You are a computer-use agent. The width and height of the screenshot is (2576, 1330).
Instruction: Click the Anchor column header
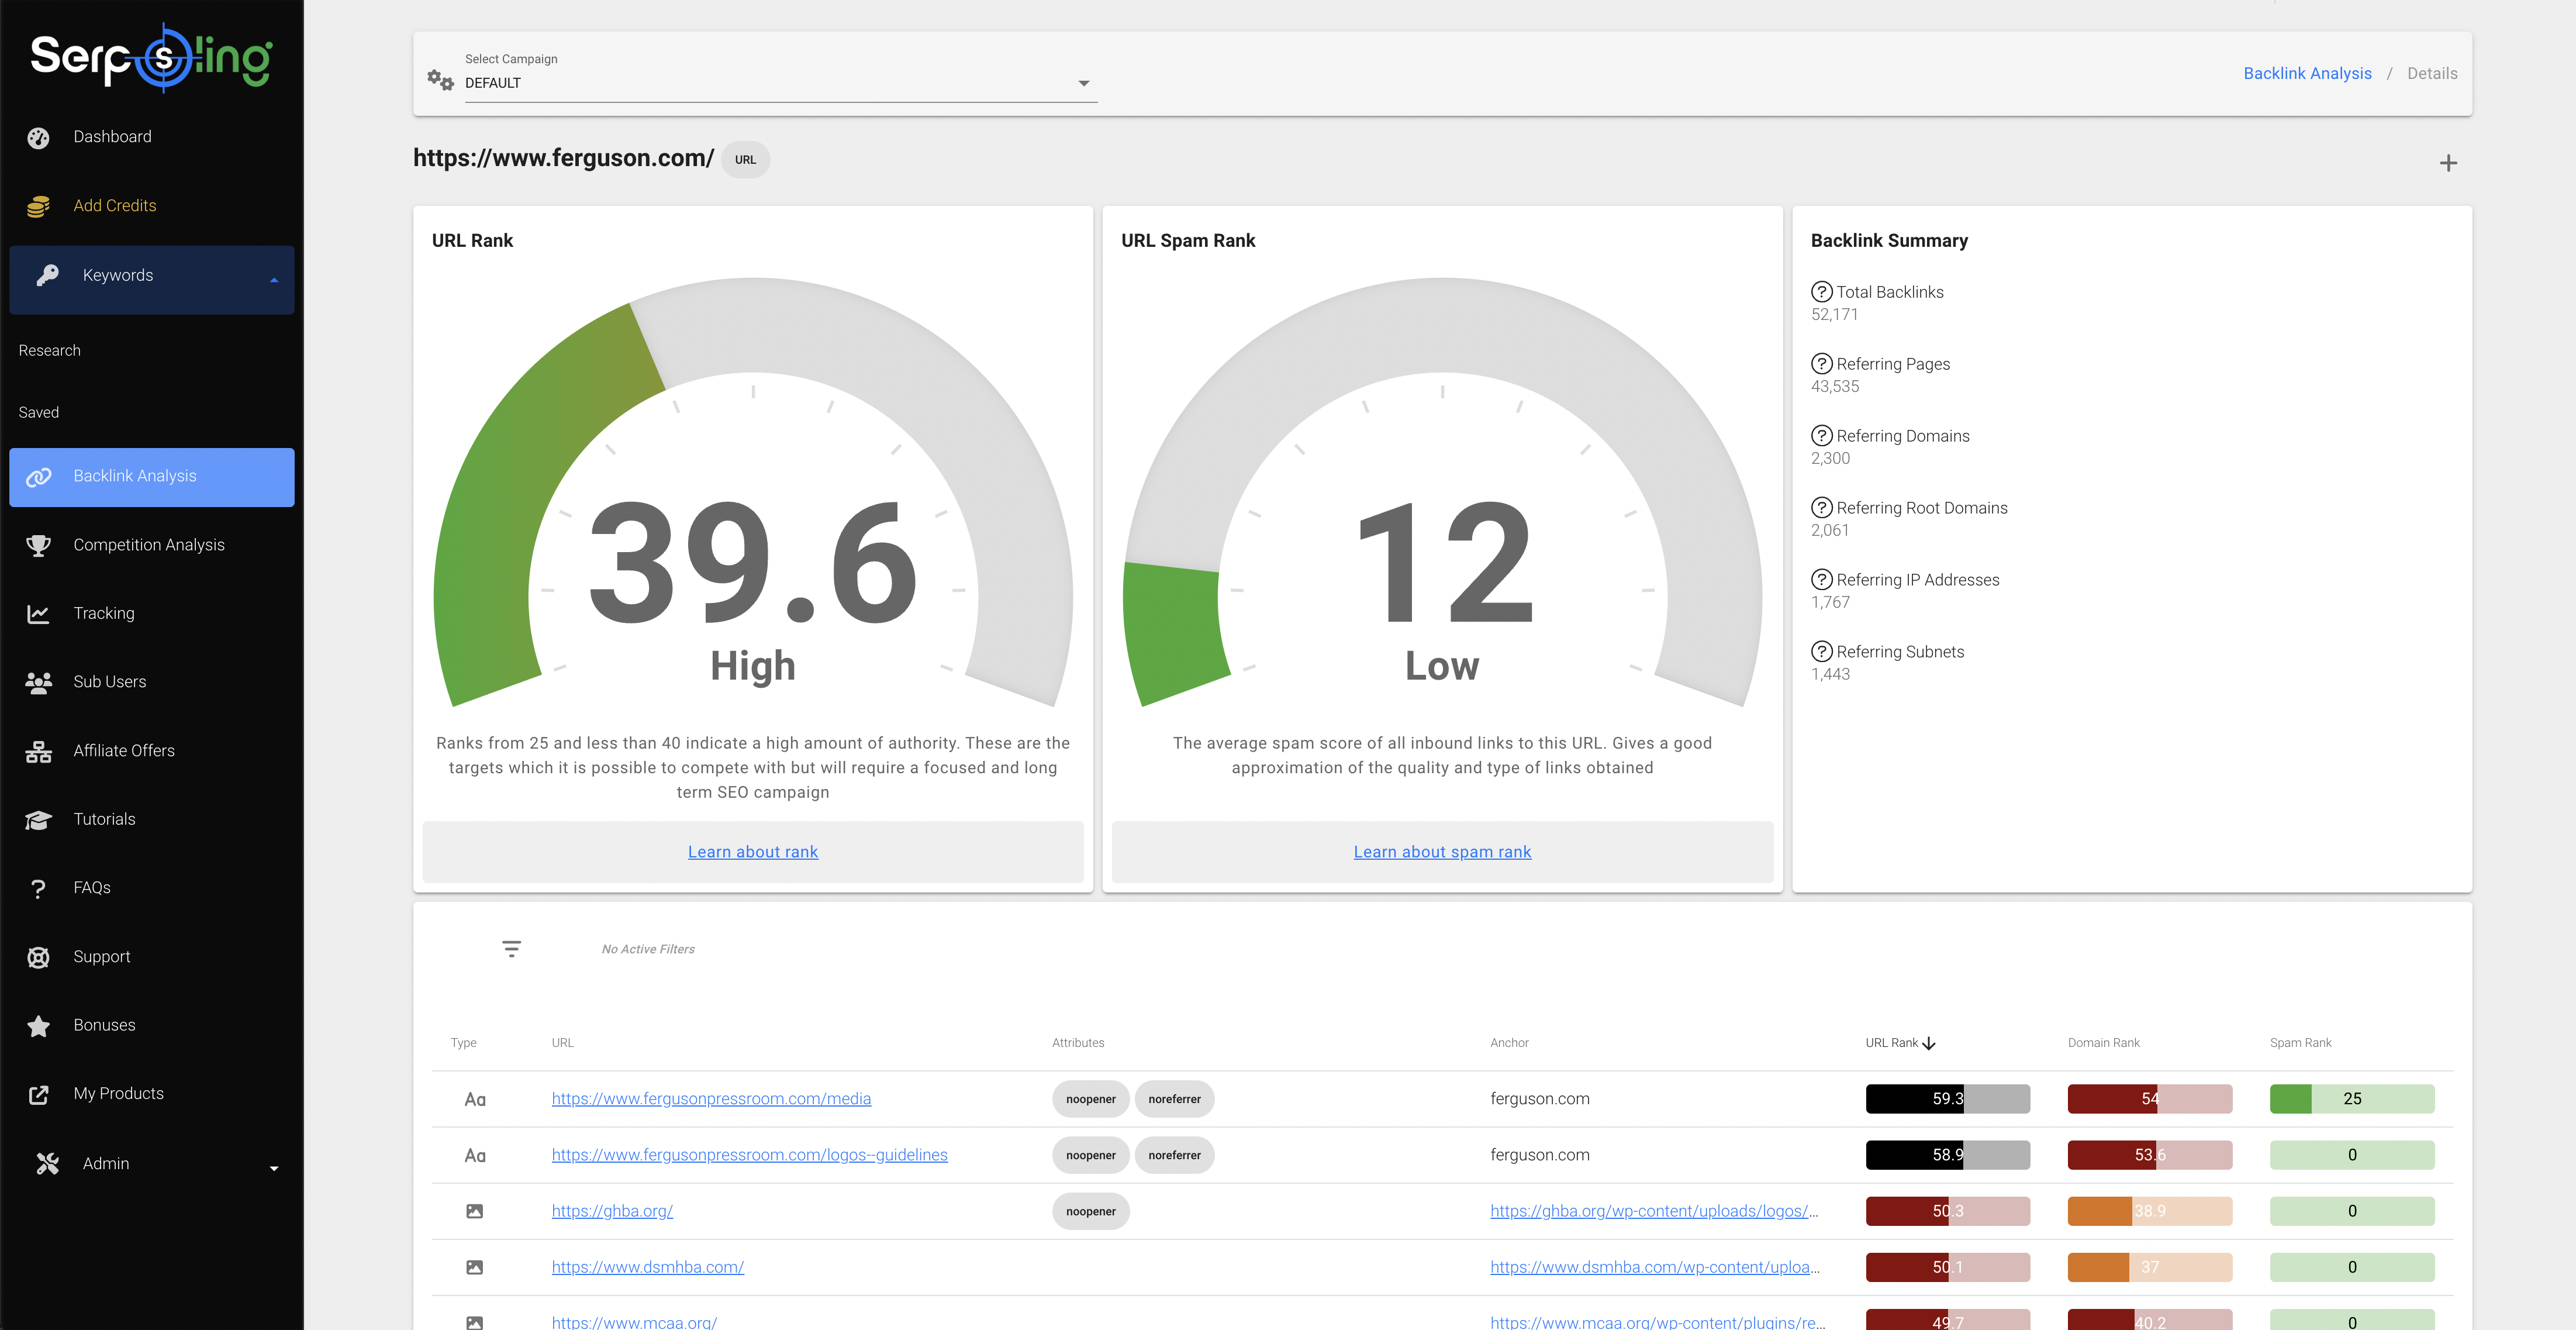(x=1509, y=1043)
